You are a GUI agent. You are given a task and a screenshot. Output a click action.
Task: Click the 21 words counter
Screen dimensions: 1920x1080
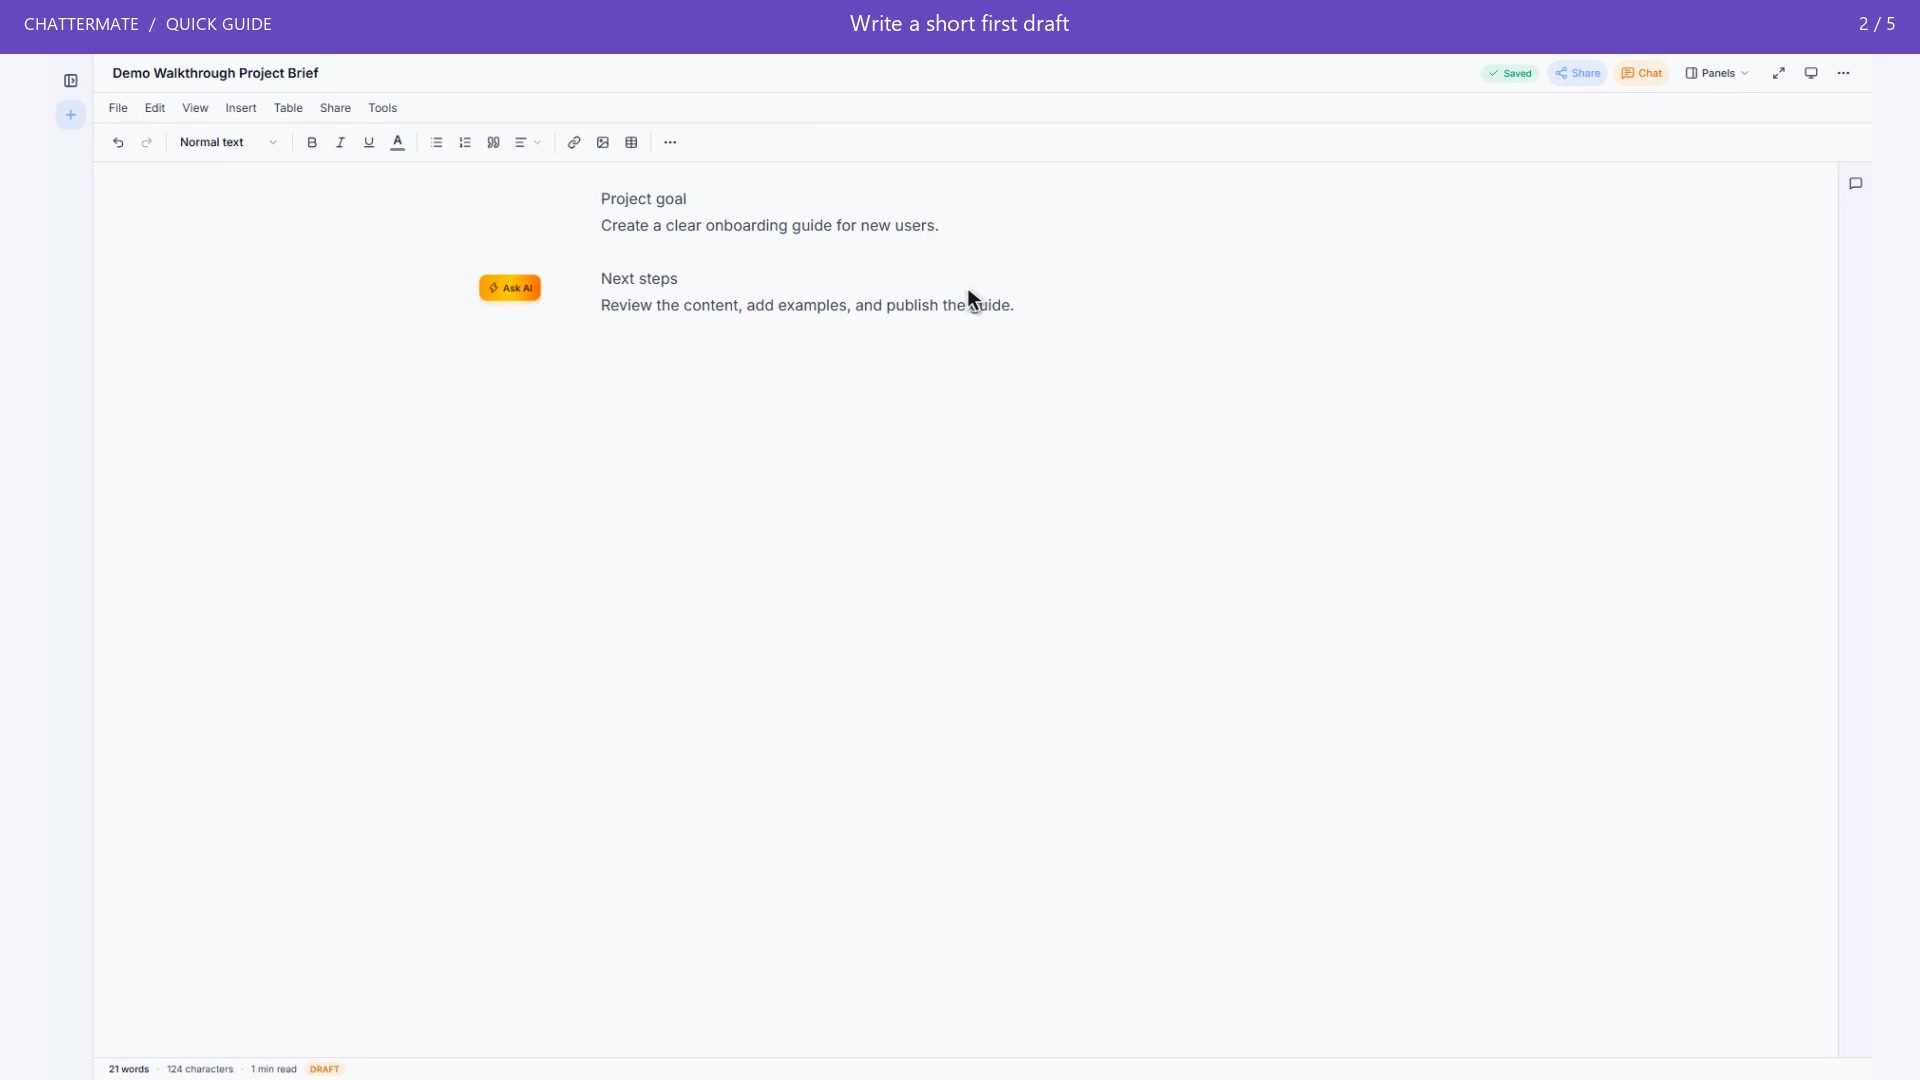129,1069
